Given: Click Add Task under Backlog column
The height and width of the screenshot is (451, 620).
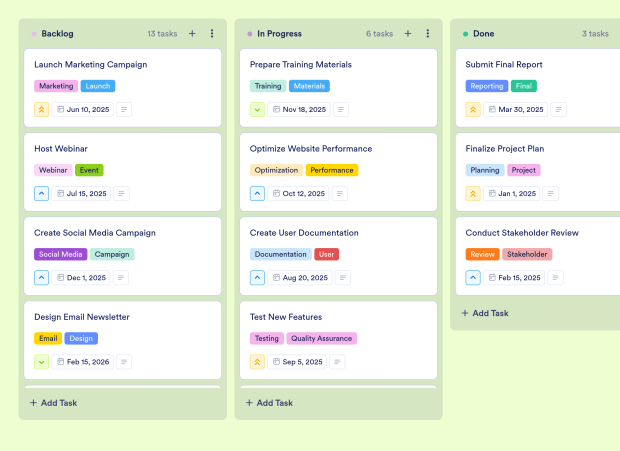Looking at the screenshot, I should (54, 403).
